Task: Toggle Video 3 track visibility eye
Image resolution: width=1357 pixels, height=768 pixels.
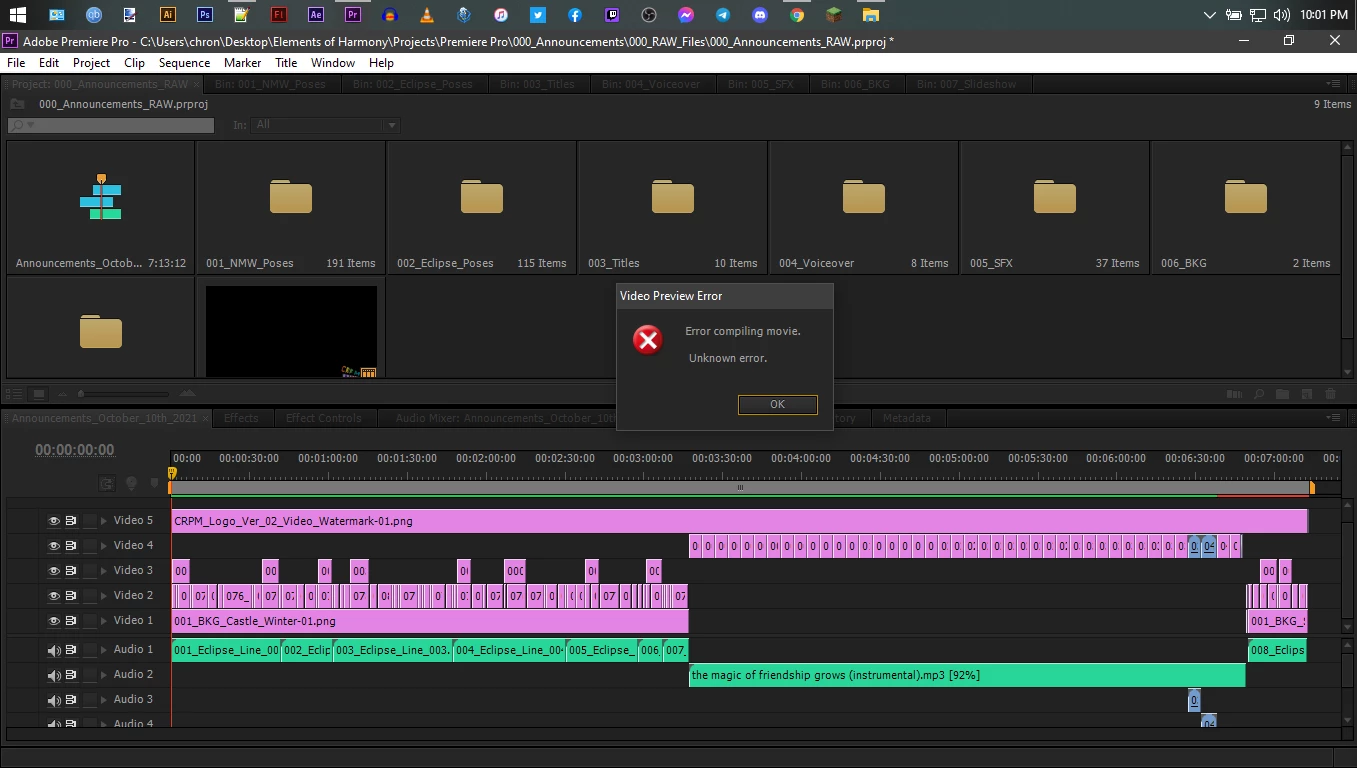Action: [54, 571]
